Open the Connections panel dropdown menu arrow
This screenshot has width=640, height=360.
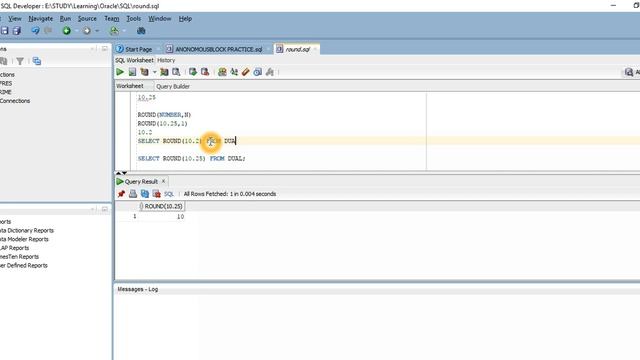click(92, 49)
